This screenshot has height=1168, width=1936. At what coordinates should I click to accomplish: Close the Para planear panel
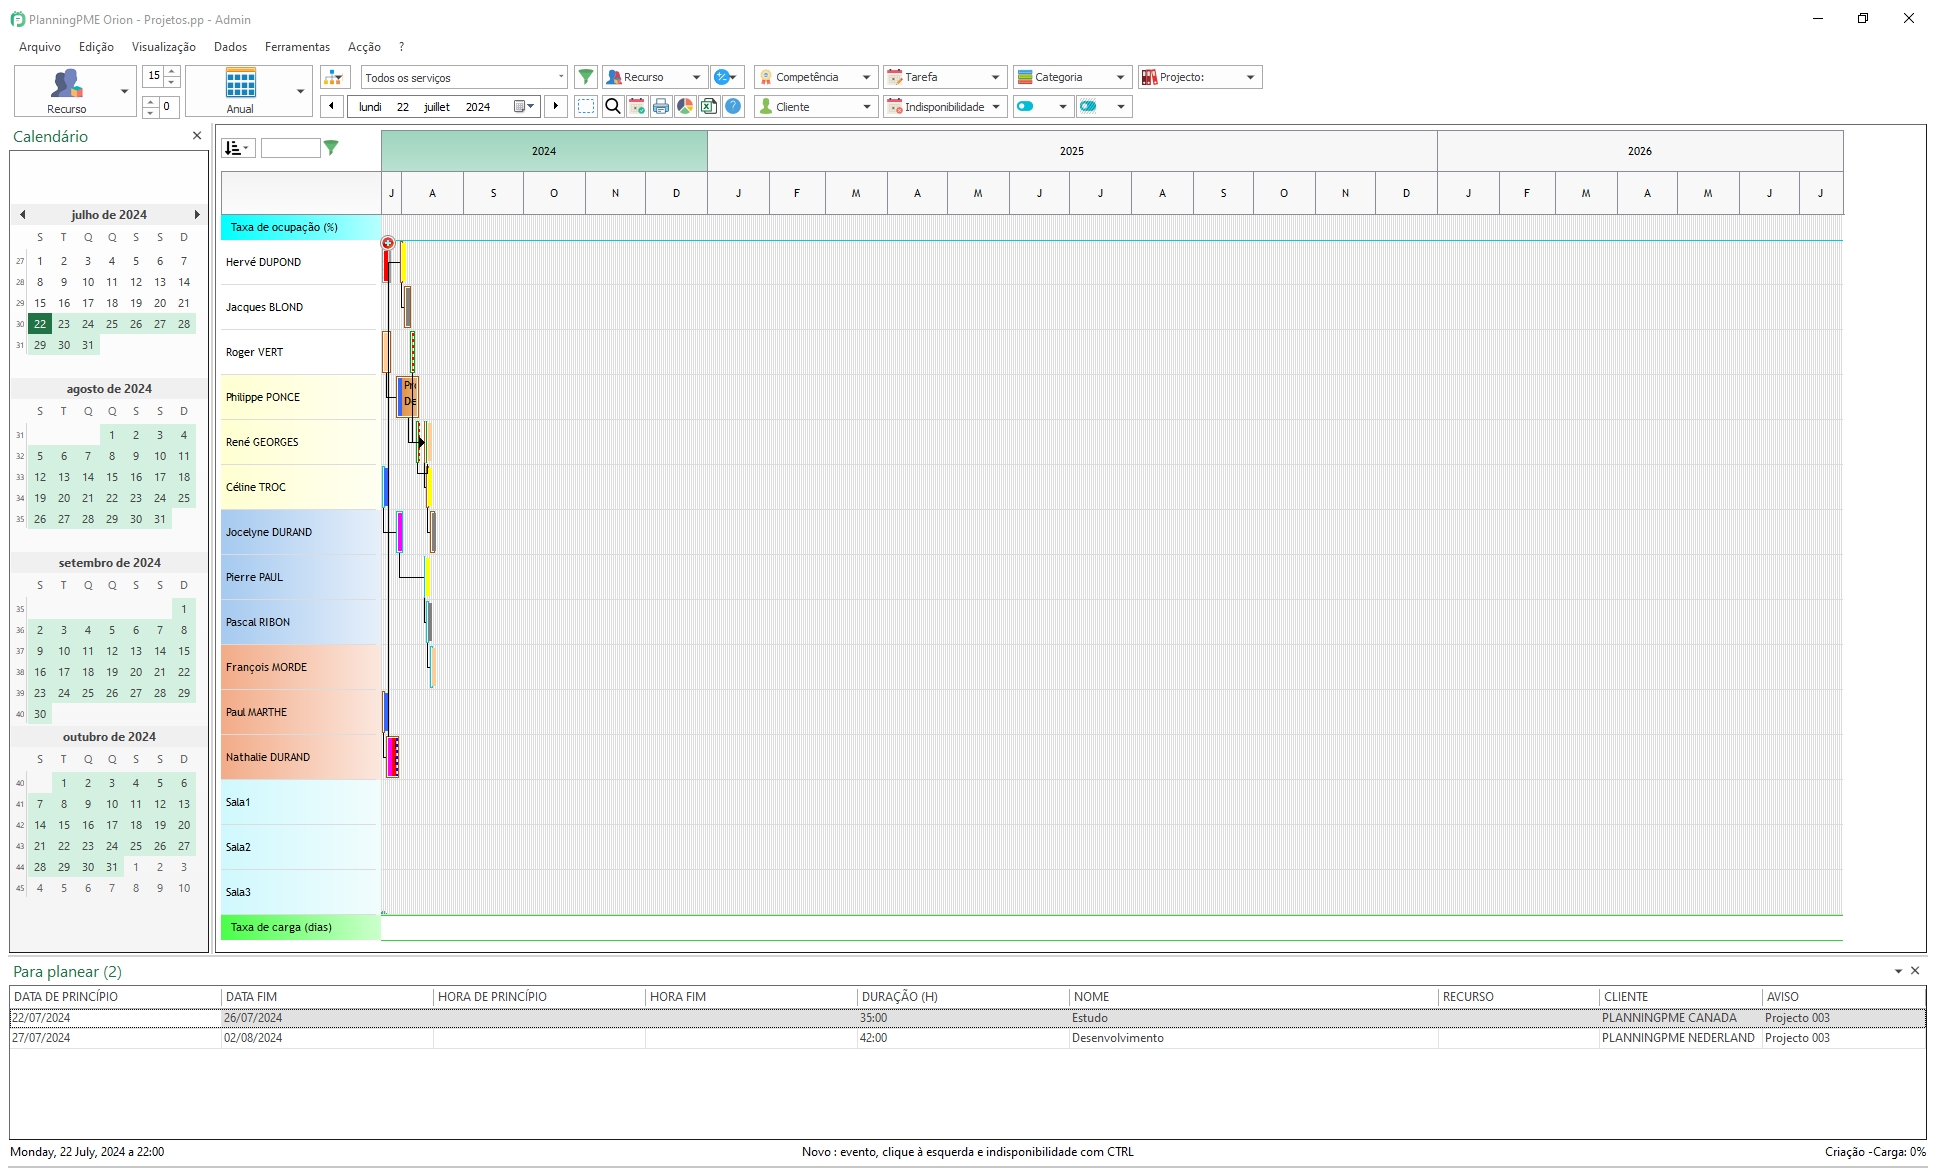coord(1915,971)
